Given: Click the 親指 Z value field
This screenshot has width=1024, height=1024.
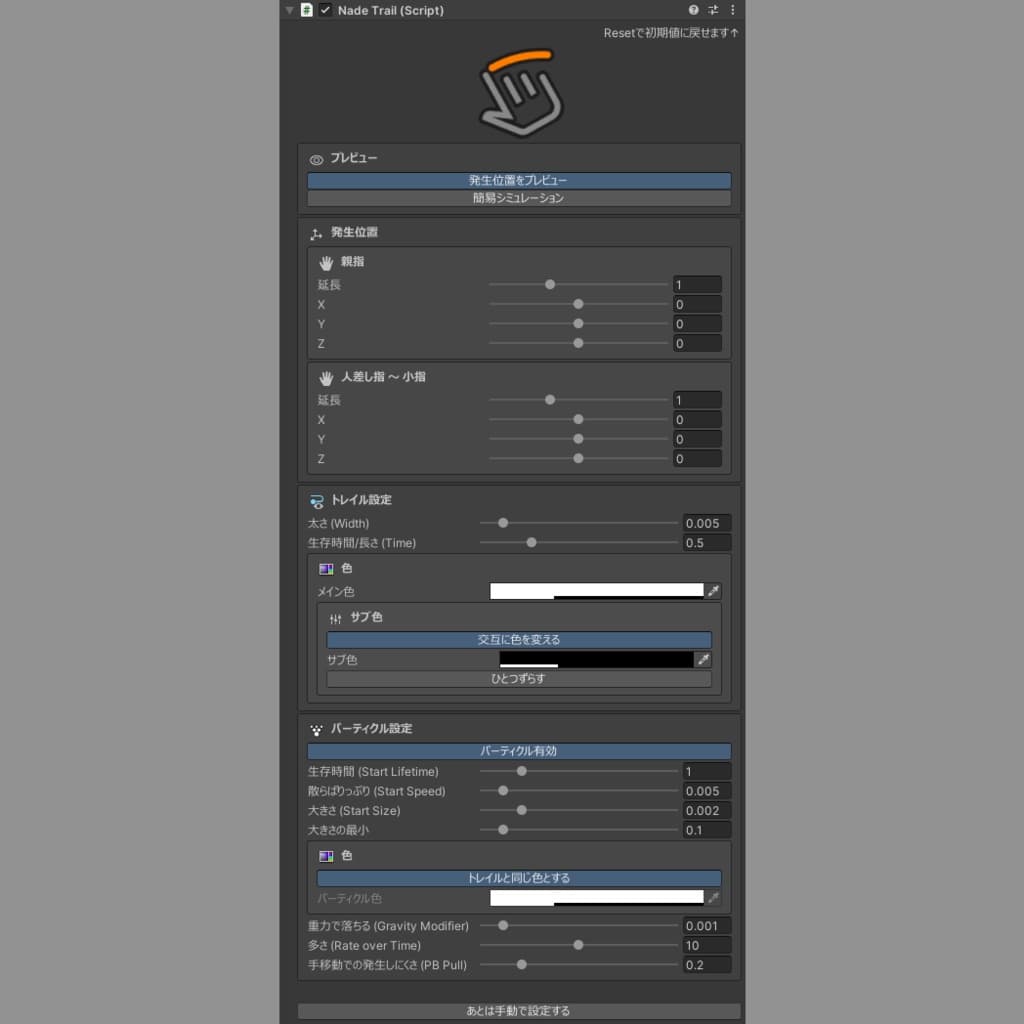Looking at the screenshot, I should pos(697,344).
